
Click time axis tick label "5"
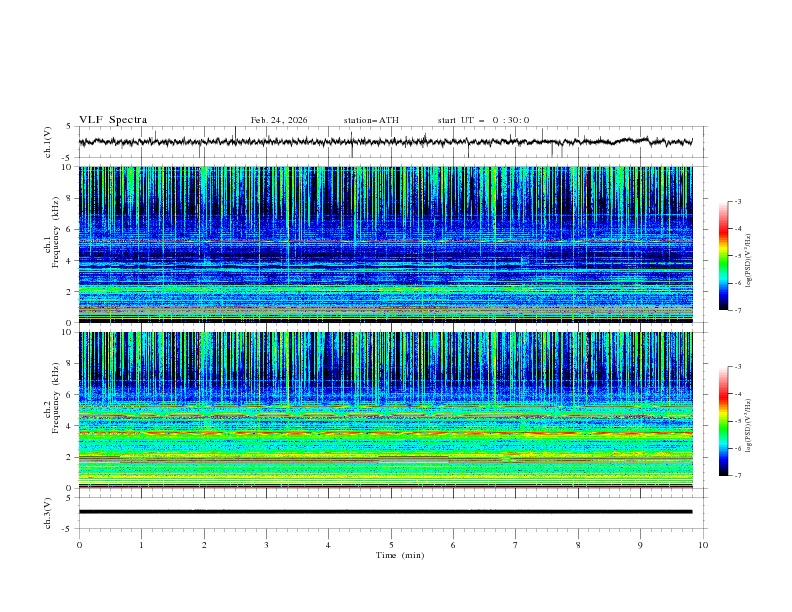[391, 545]
